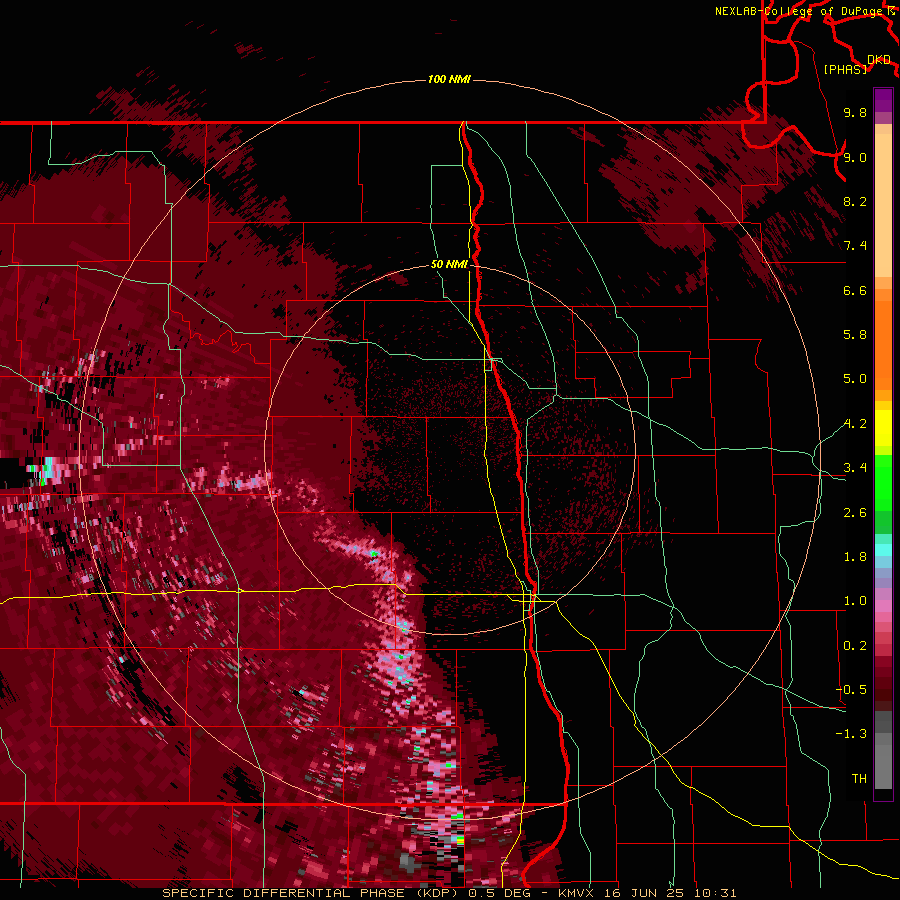Click the purple top segment of the color bar
Image resolution: width=900 pixels, height=900 pixels.
point(883,100)
